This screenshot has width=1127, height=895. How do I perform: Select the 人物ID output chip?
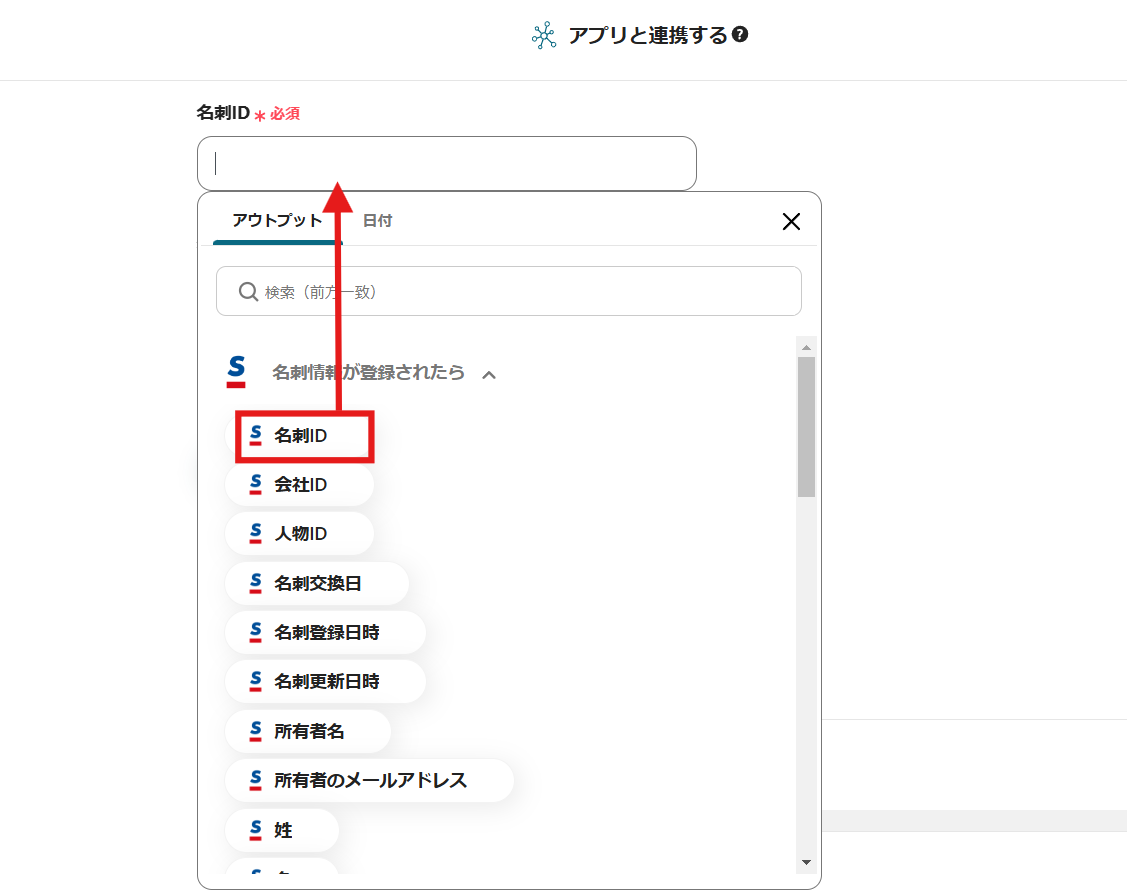(300, 533)
